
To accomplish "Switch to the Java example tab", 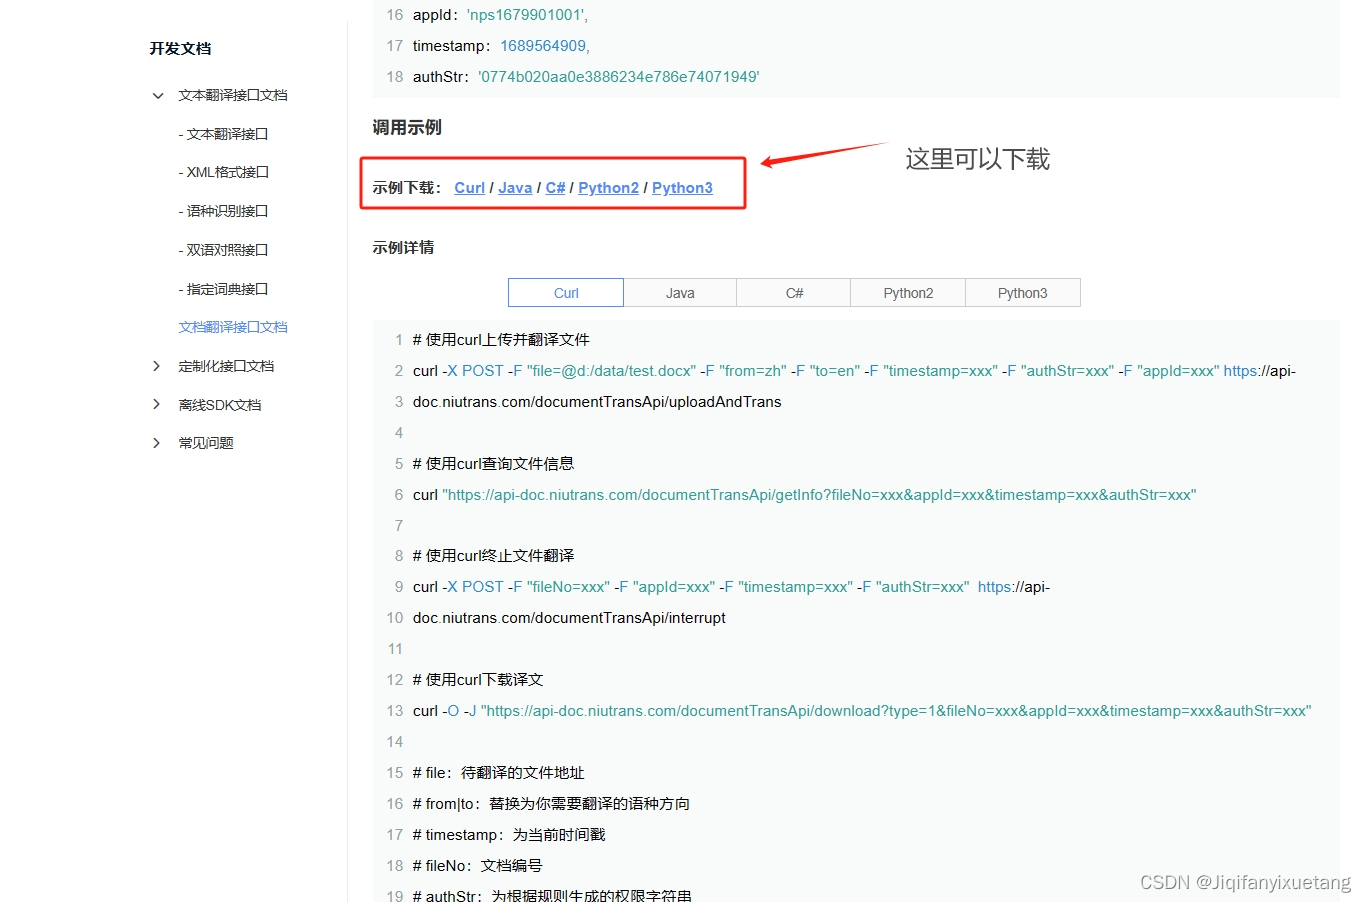I will (680, 293).
